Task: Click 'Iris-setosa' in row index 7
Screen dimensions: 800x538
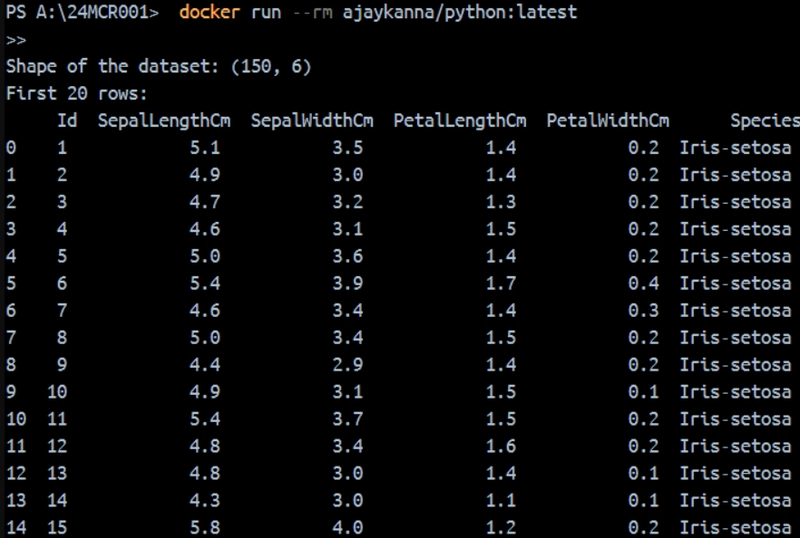Action: [x=735, y=337]
